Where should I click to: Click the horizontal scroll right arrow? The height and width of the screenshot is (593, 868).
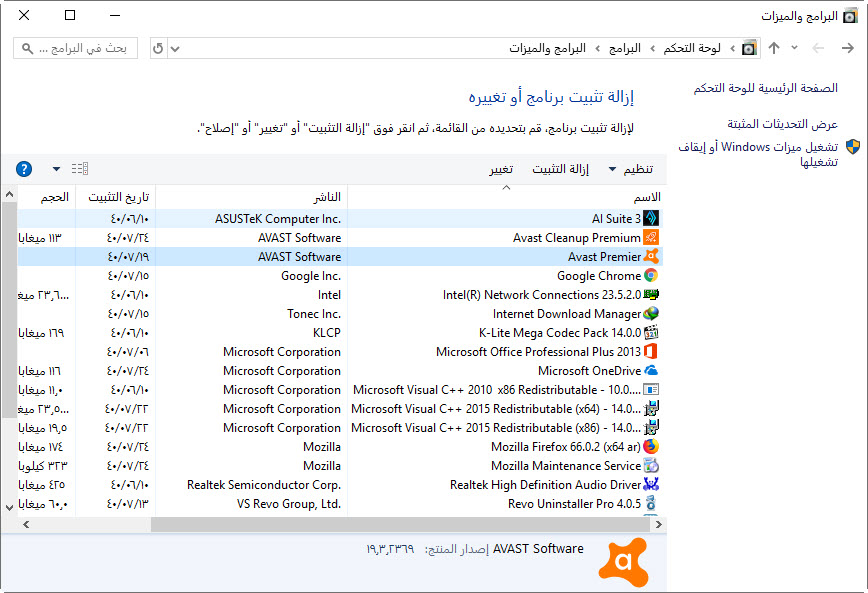[658, 524]
